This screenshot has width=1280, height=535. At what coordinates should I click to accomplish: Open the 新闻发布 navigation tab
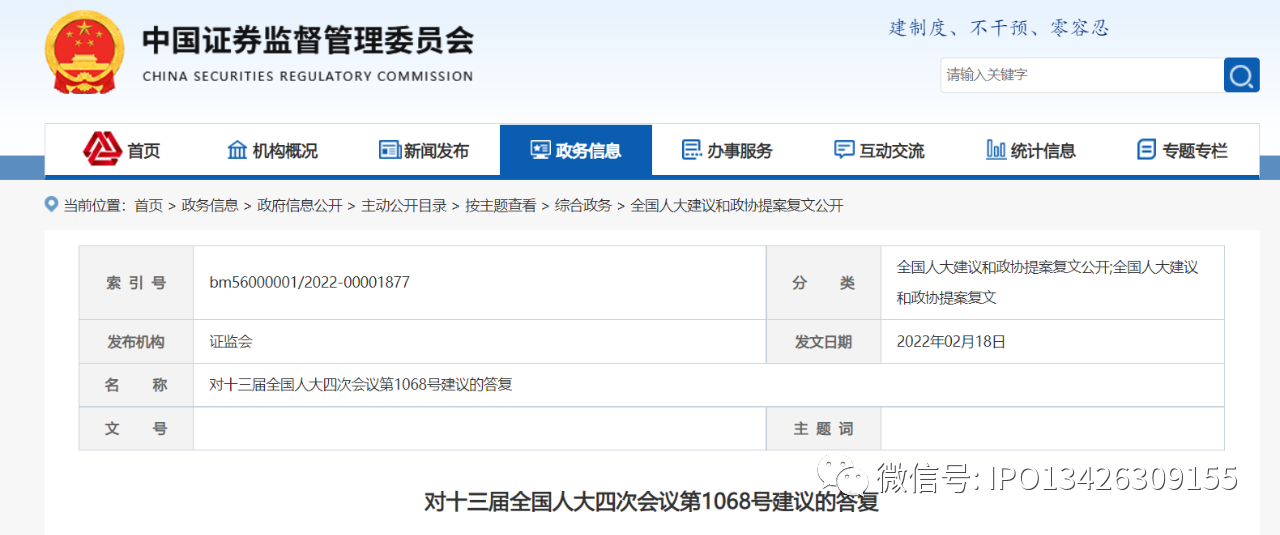pyautogui.click(x=424, y=150)
